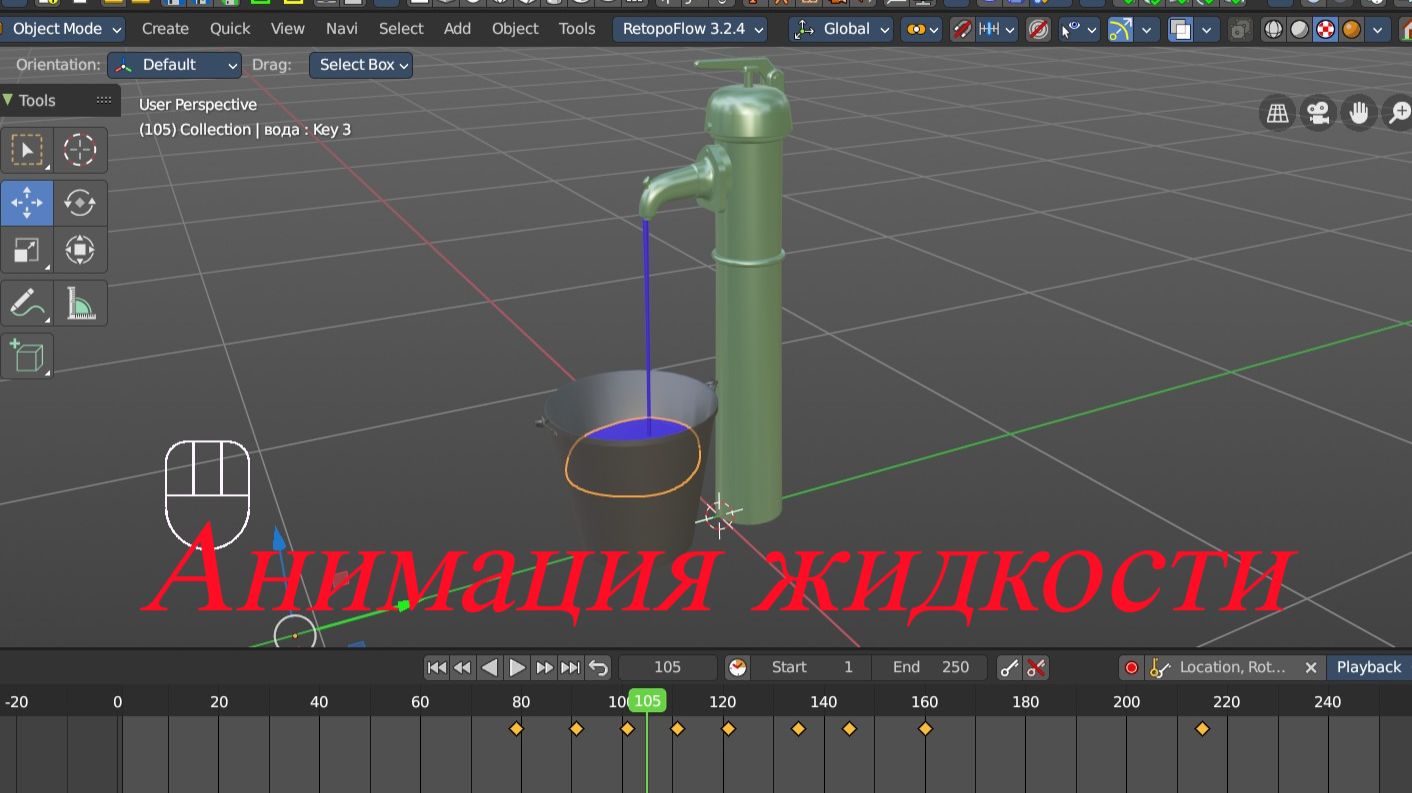This screenshot has height=793, width=1412.
Task: Open selectability and visibility dropdown
Action: pyautogui.click(x=1078, y=29)
